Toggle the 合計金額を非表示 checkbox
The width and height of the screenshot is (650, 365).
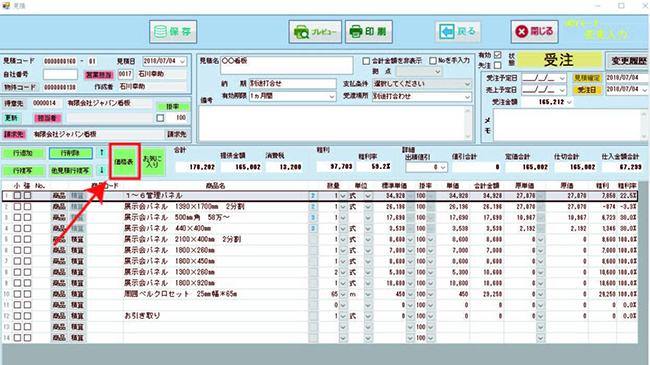click(x=366, y=61)
